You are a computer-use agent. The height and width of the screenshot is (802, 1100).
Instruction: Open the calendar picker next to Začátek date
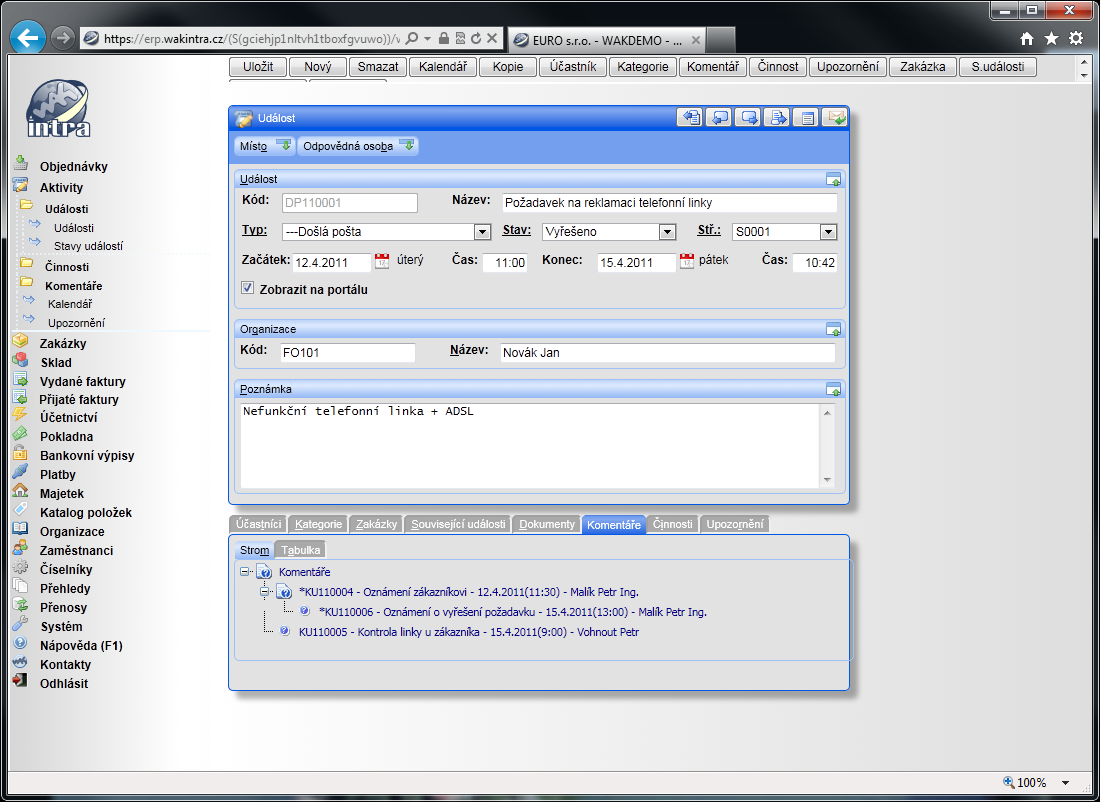[x=381, y=262]
